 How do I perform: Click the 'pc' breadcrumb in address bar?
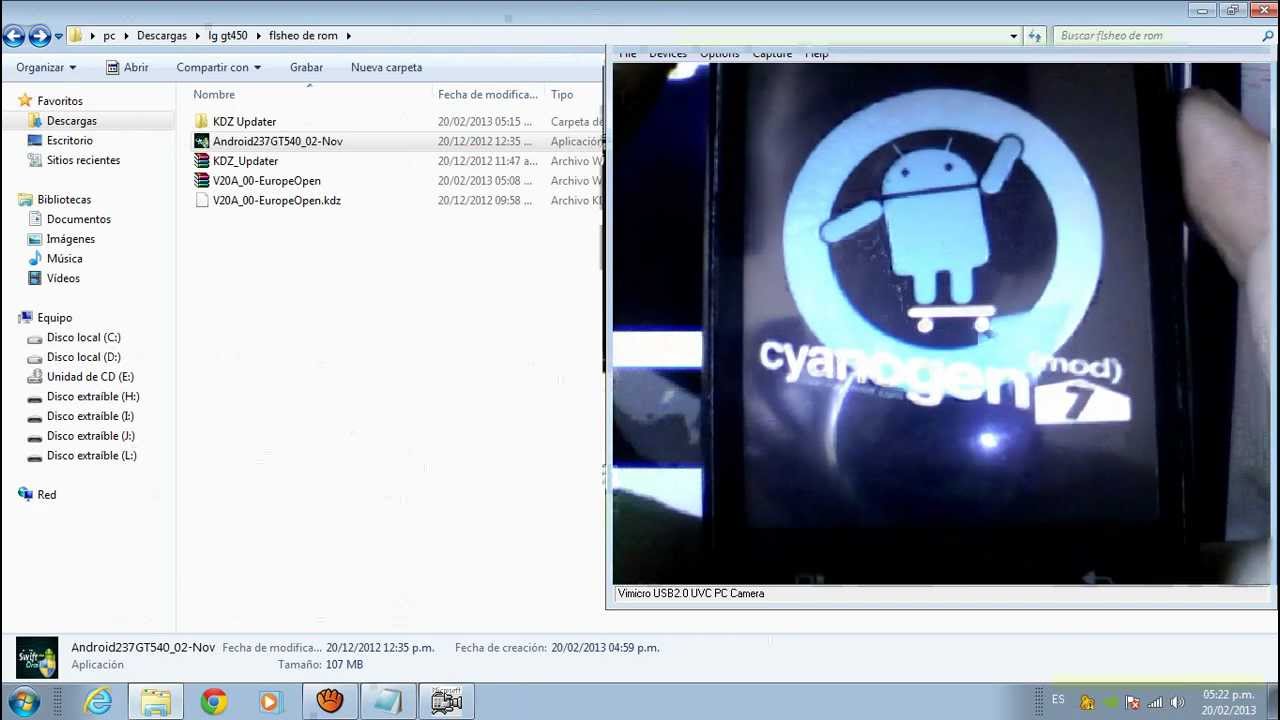[109, 36]
